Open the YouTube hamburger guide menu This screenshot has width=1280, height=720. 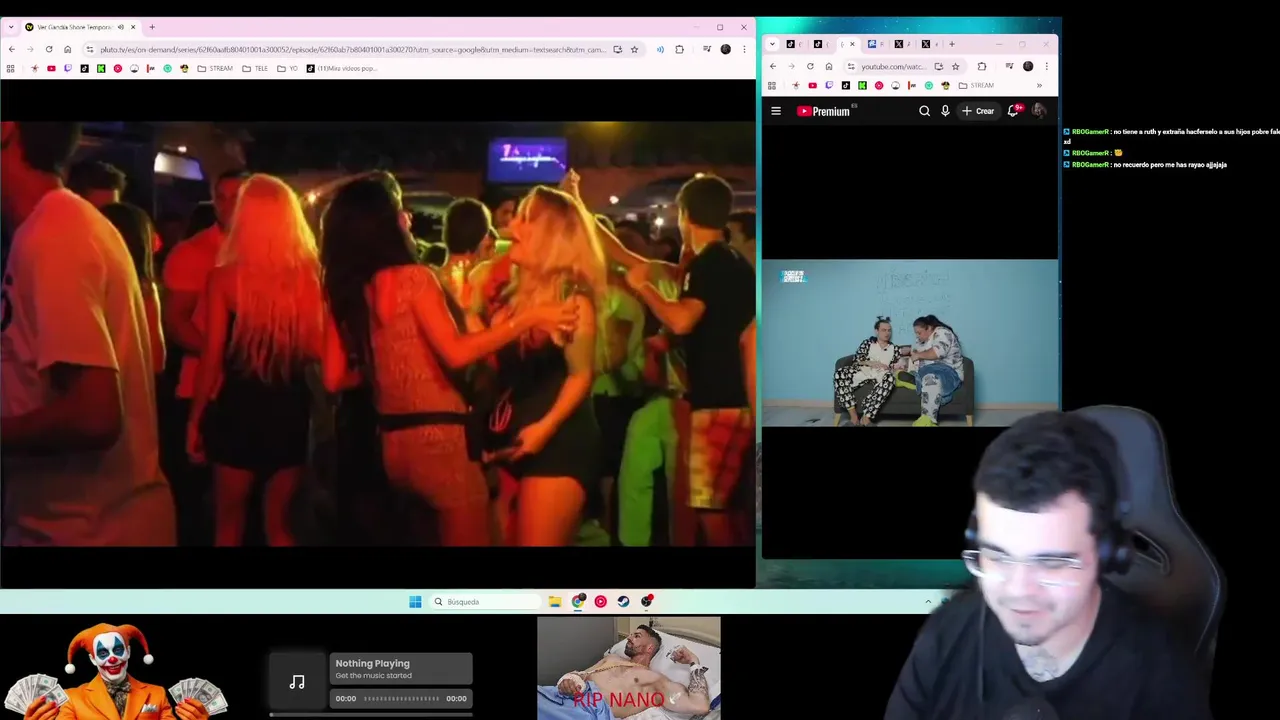pyautogui.click(x=776, y=111)
